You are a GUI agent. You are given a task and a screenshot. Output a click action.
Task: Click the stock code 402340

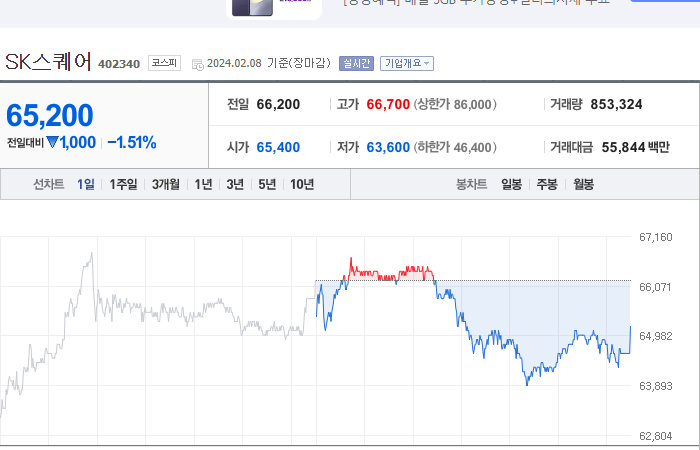tap(119, 64)
